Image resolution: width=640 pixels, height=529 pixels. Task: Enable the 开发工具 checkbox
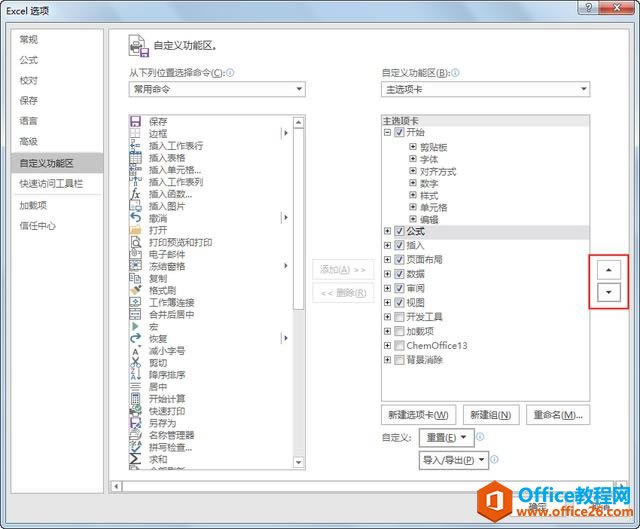point(400,317)
